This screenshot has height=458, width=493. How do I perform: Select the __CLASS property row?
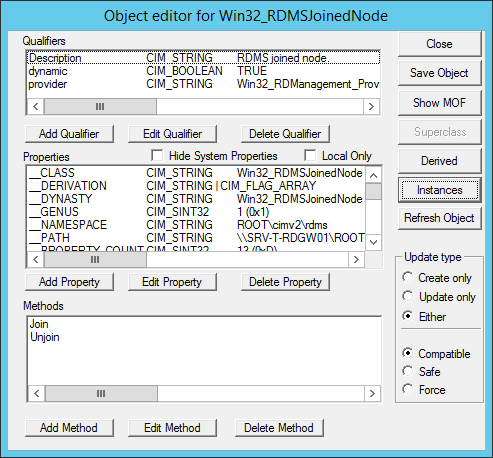coord(196,173)
